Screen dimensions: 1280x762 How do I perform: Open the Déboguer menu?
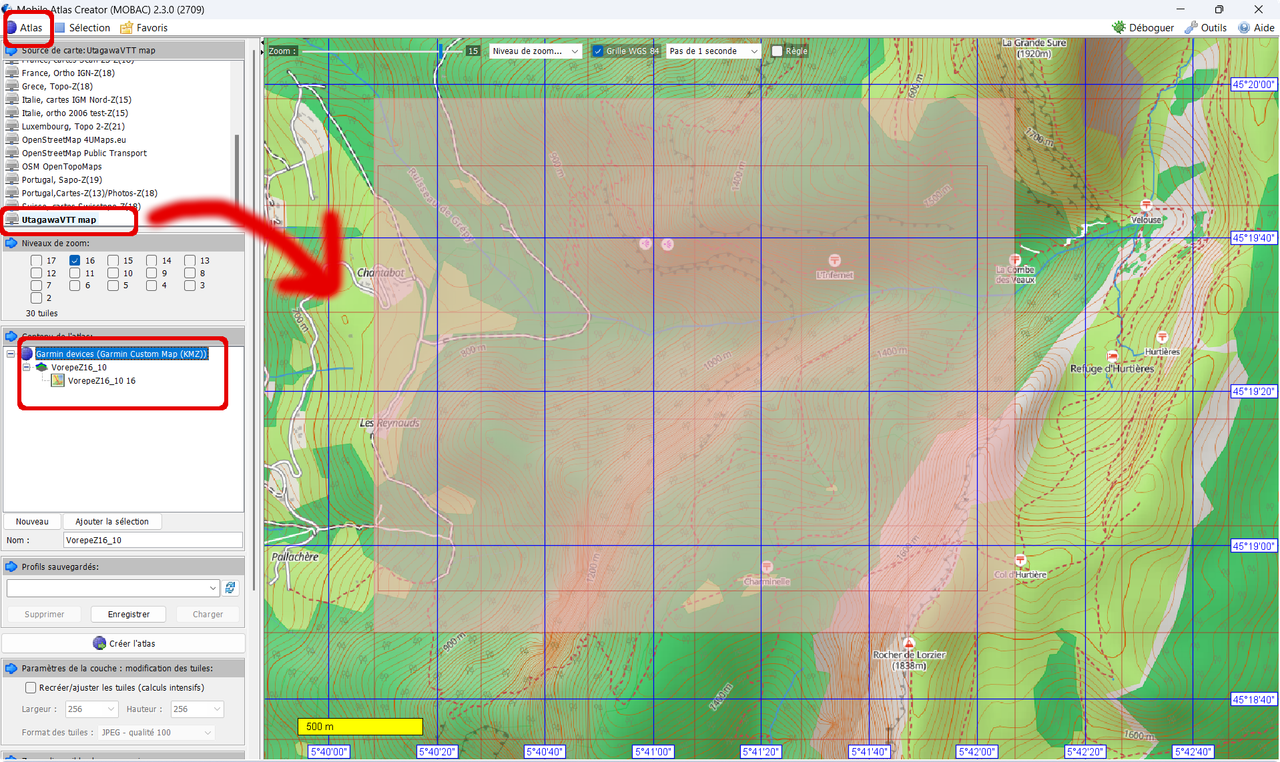click(x=1143, y=28)
